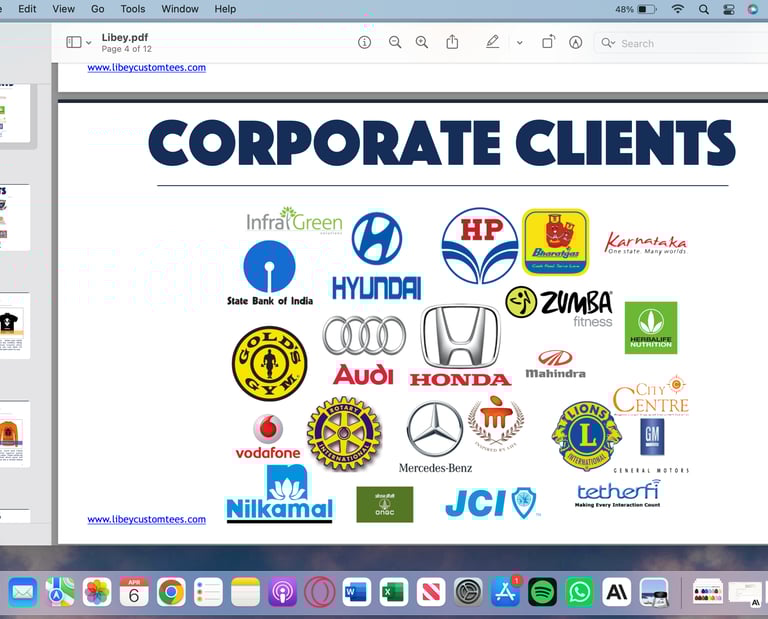This screenshot has width=768, height=619.
Task: Launch Microsoft Excel from the Dock
Action: pyautogui.click(x=394, y=592)
